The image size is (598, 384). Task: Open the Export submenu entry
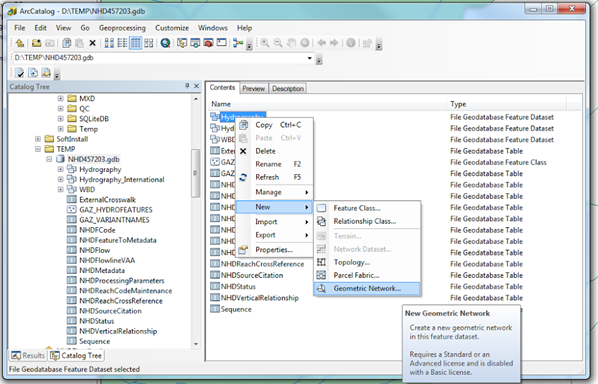[274, 235]
